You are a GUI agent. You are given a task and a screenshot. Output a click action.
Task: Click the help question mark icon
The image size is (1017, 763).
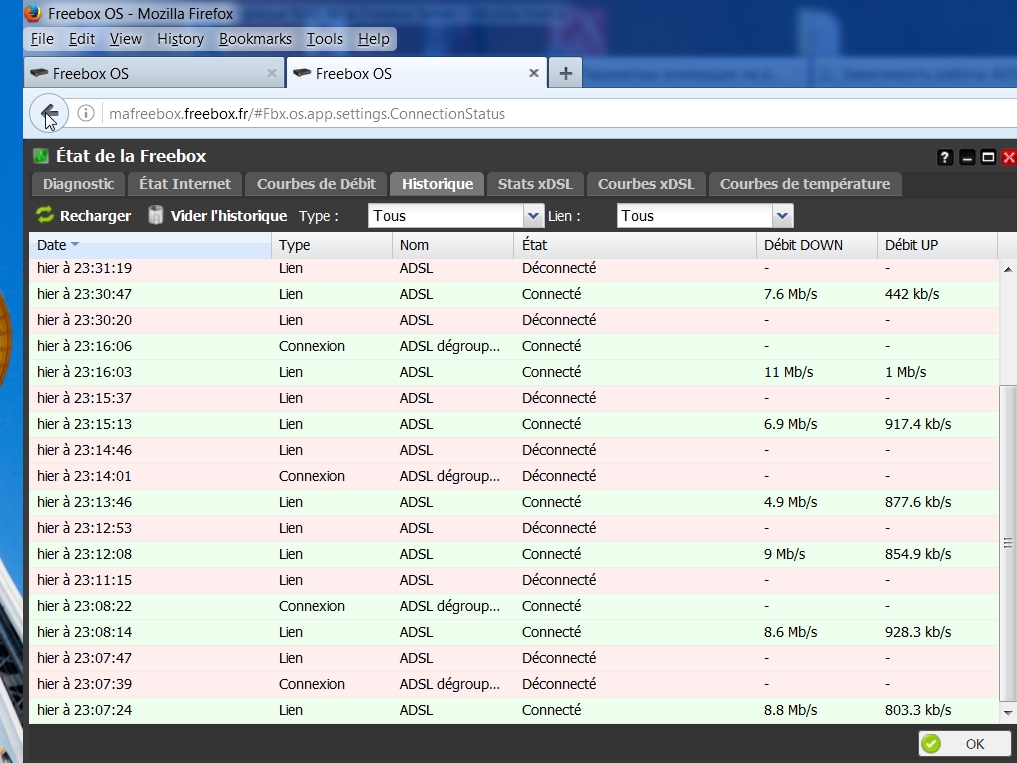coord(945,157)
